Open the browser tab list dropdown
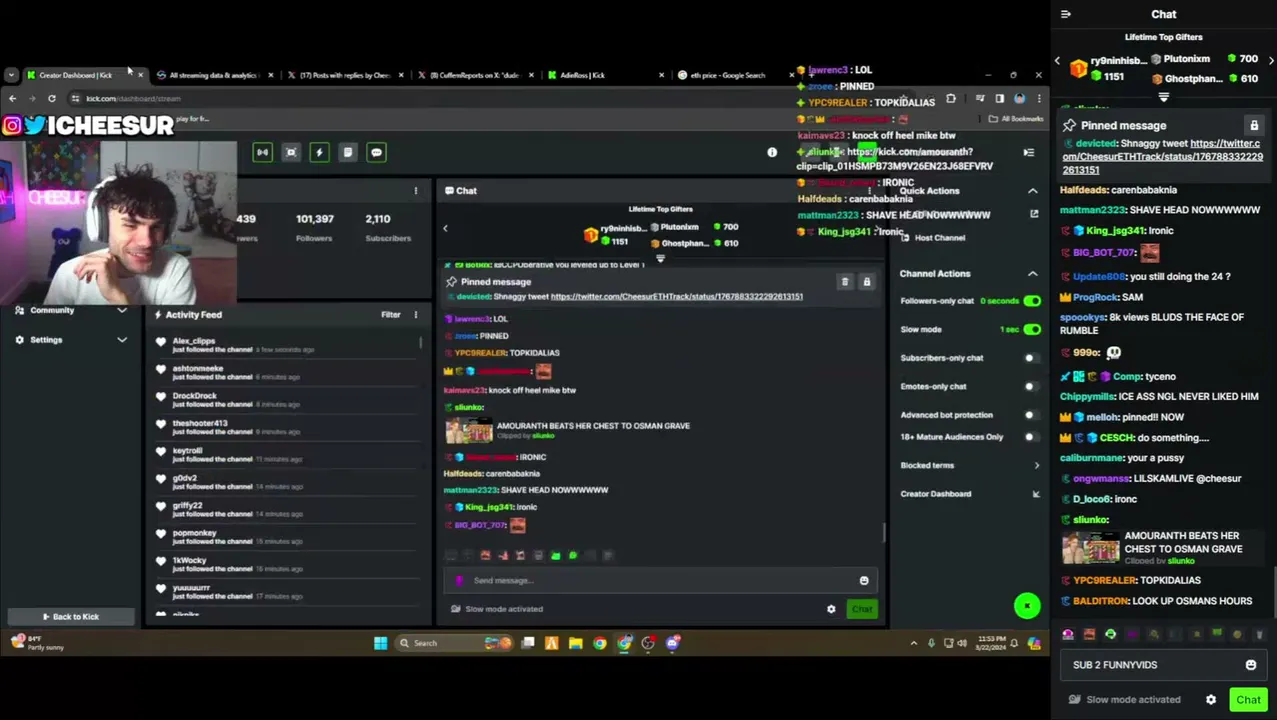Image resolution: width=1277 pixels, height=720 pixels. [x=11, y=75]
